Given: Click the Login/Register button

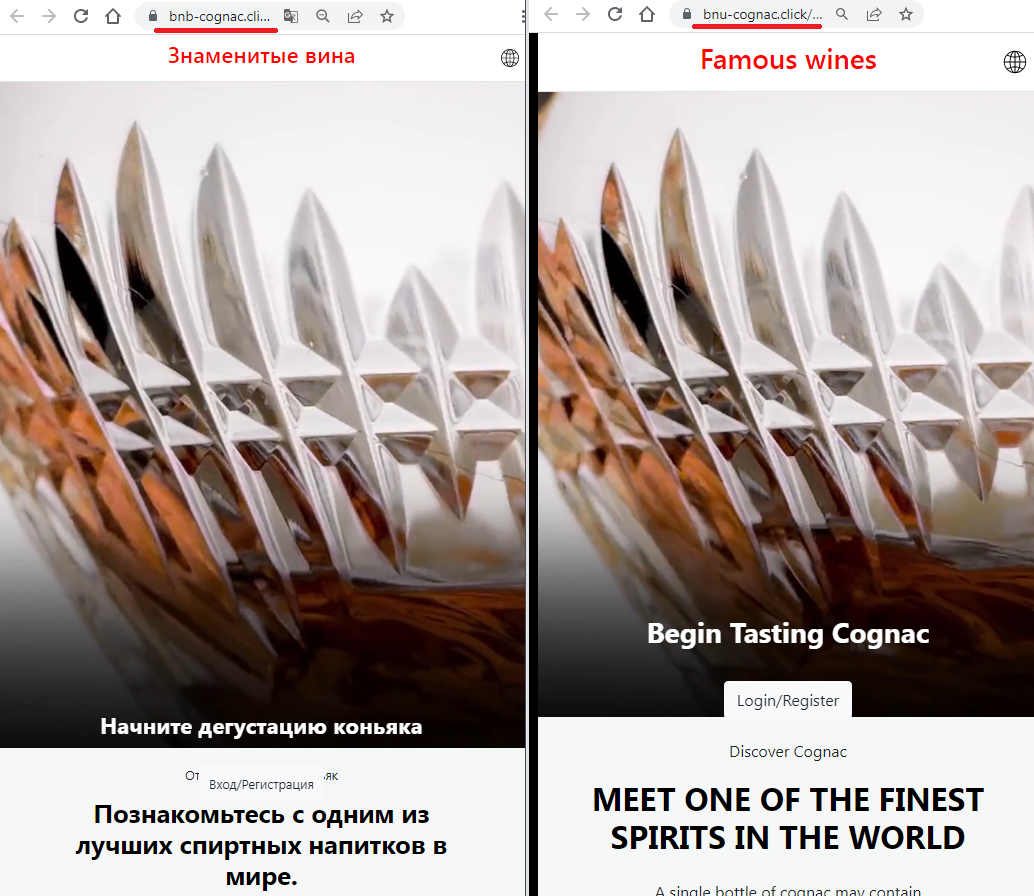Looking at the screenshot, I should pos(788,700).
